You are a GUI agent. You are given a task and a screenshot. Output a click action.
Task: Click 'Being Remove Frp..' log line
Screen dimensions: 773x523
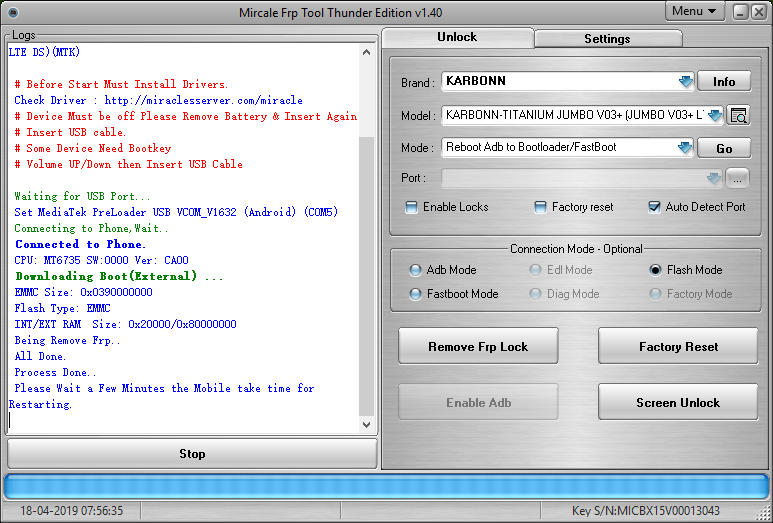[x=67, y=340]
